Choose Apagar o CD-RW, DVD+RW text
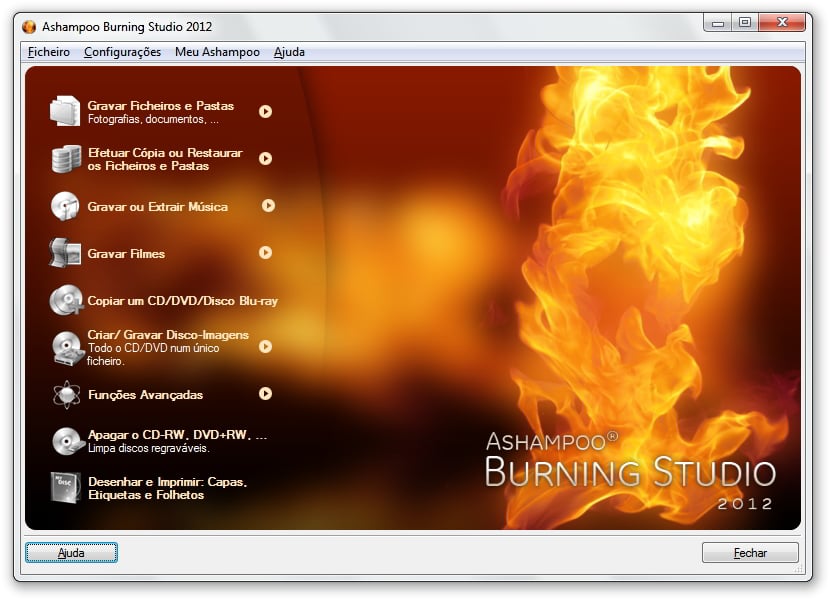This screenshot has width=830, height=601. click(177, 435)
